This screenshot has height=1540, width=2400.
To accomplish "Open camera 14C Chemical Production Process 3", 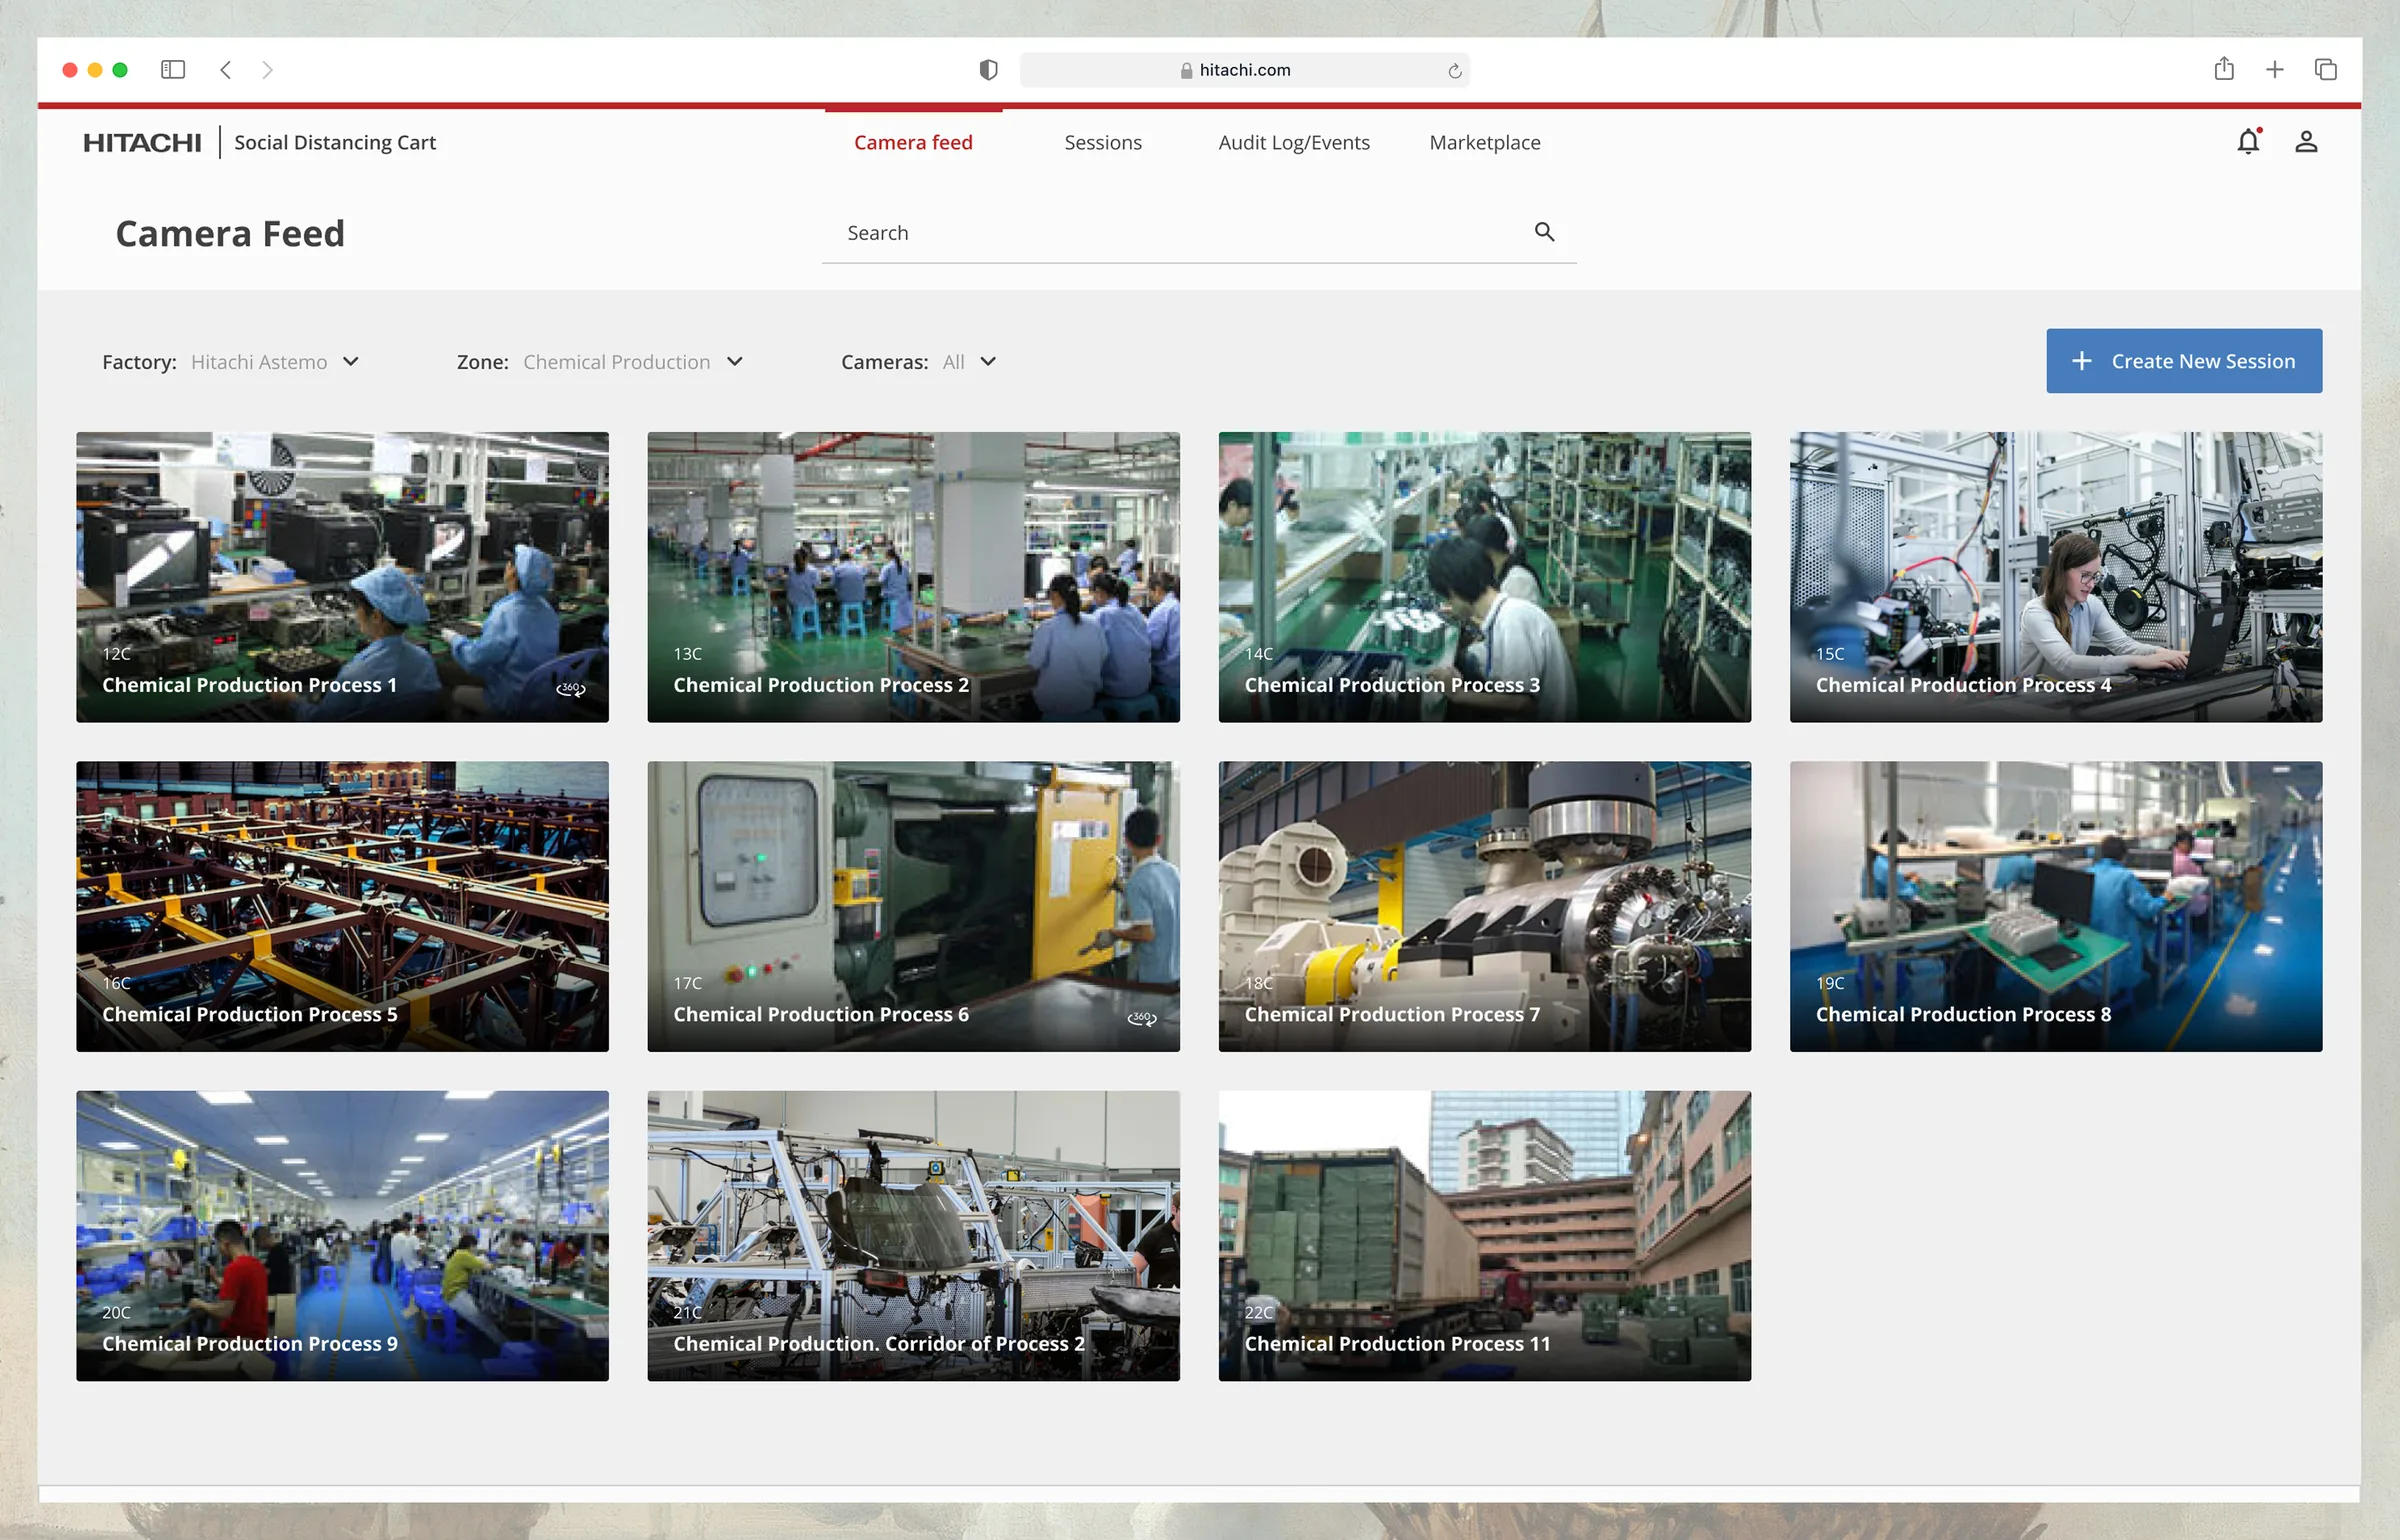I will [x=1484, y=577].
